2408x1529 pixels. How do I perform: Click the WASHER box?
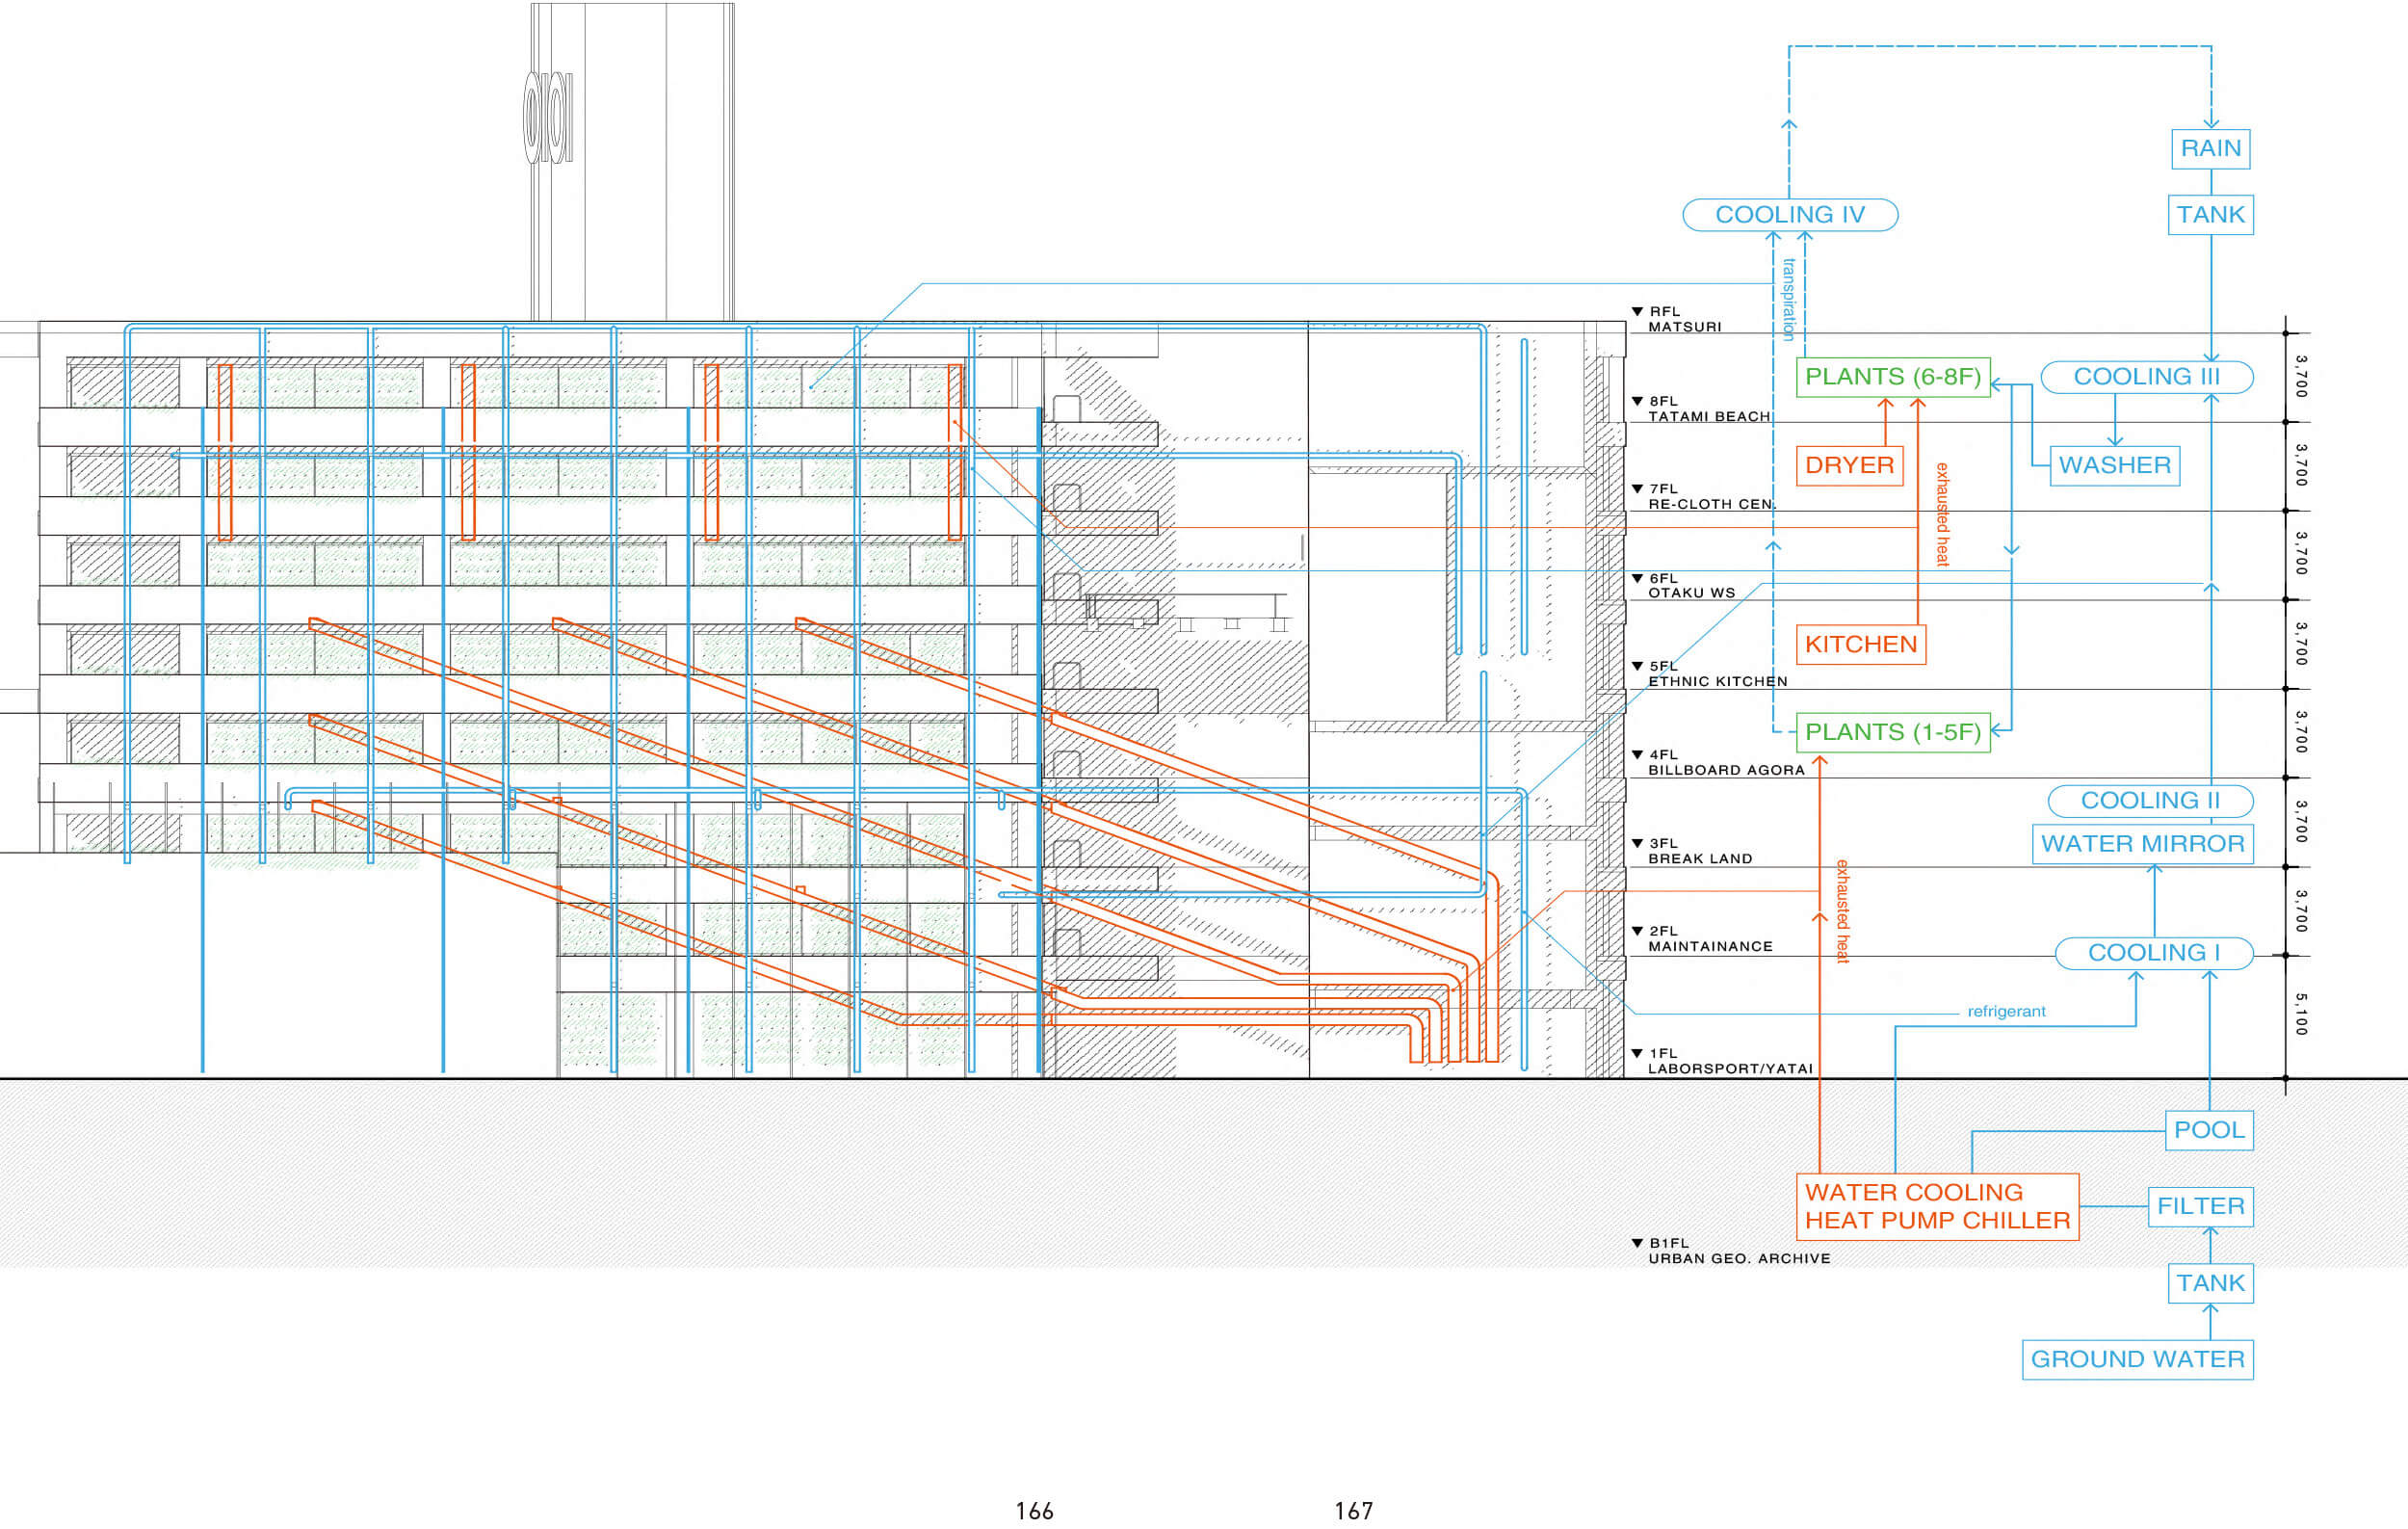click(2114, 466)
